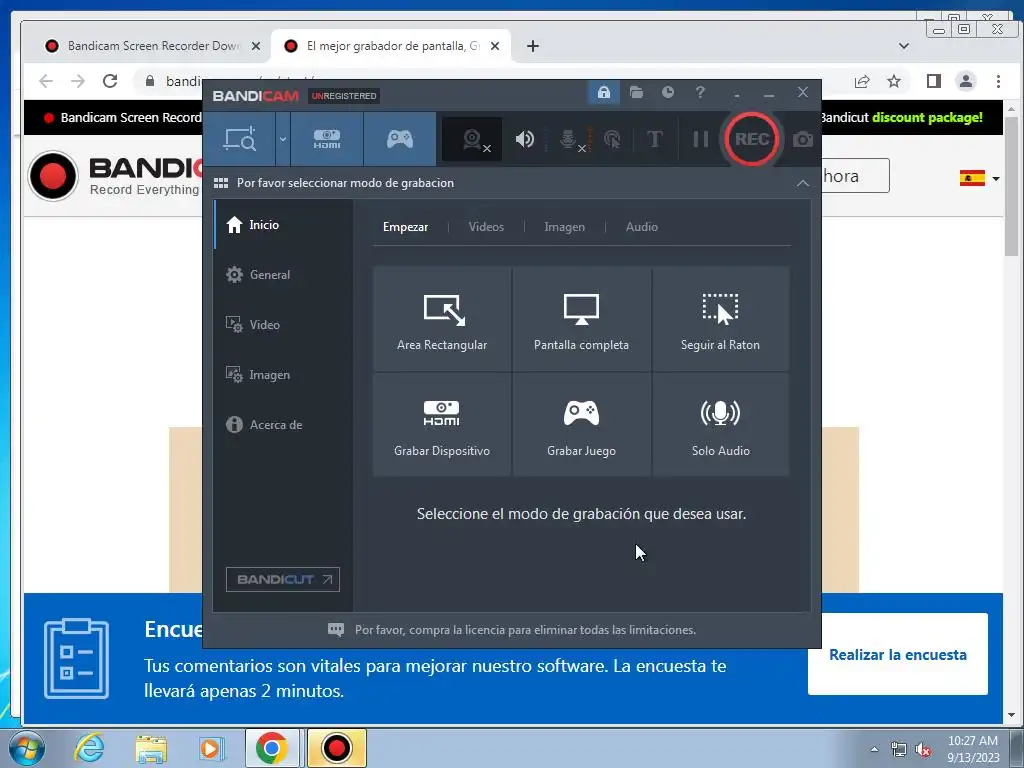Open scheduled recording clock icon

pos(667,92)
